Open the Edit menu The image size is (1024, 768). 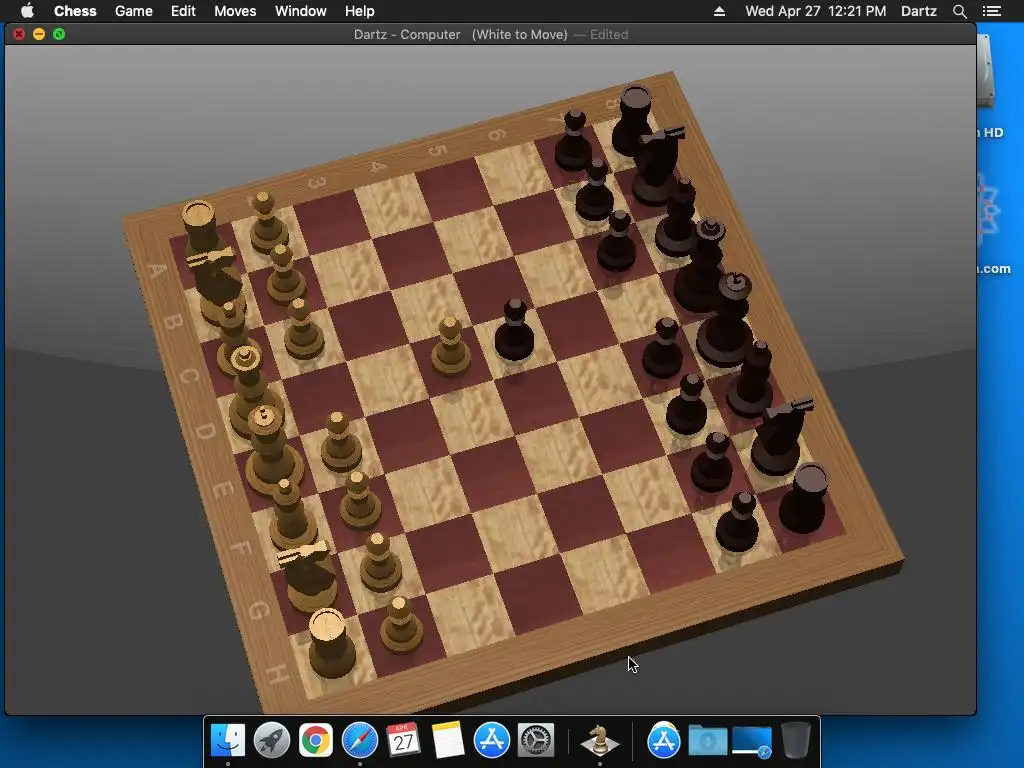coord(183,11)
